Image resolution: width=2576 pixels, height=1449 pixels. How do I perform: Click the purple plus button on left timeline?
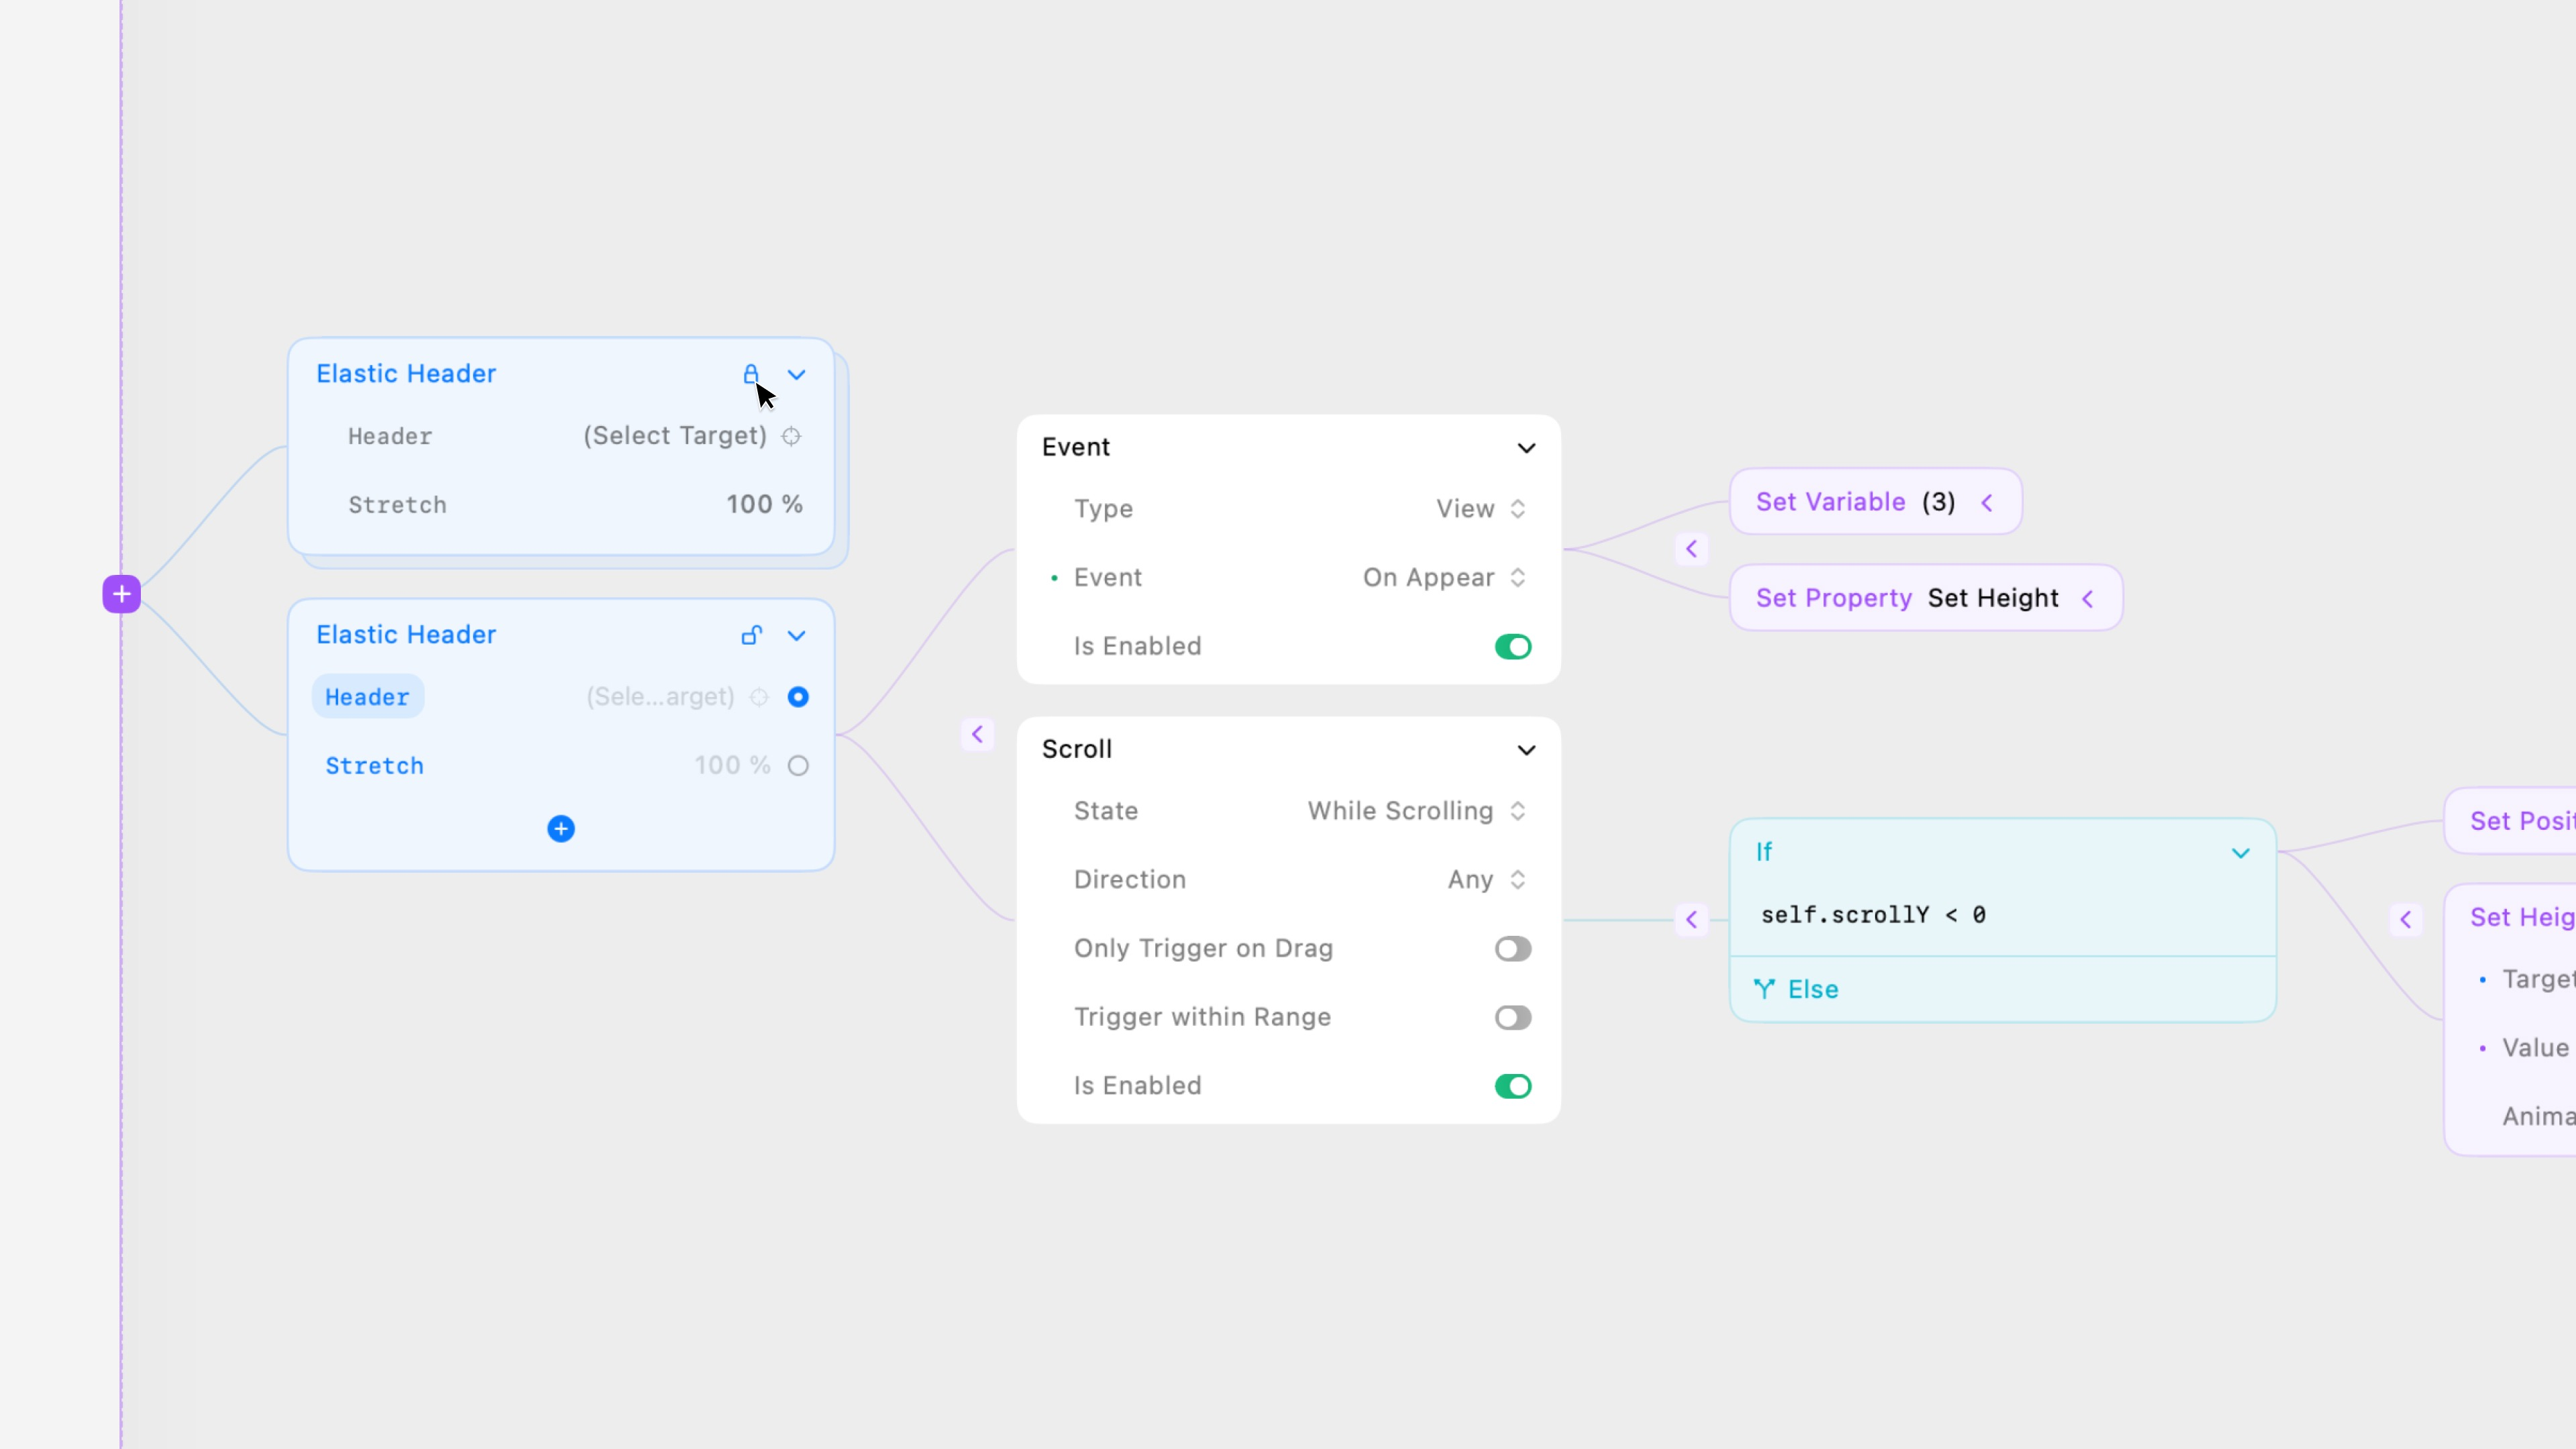pyautogui.click(x=121, y=594)
